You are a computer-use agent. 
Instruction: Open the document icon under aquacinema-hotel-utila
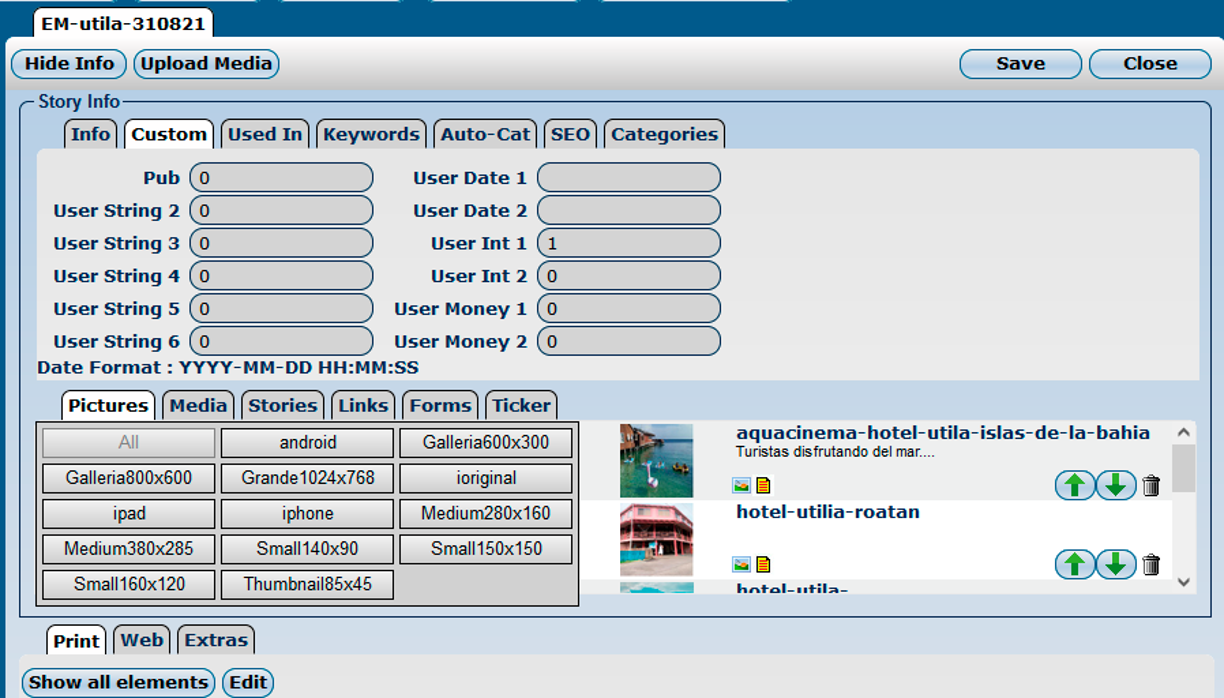(x=763, y=486)
